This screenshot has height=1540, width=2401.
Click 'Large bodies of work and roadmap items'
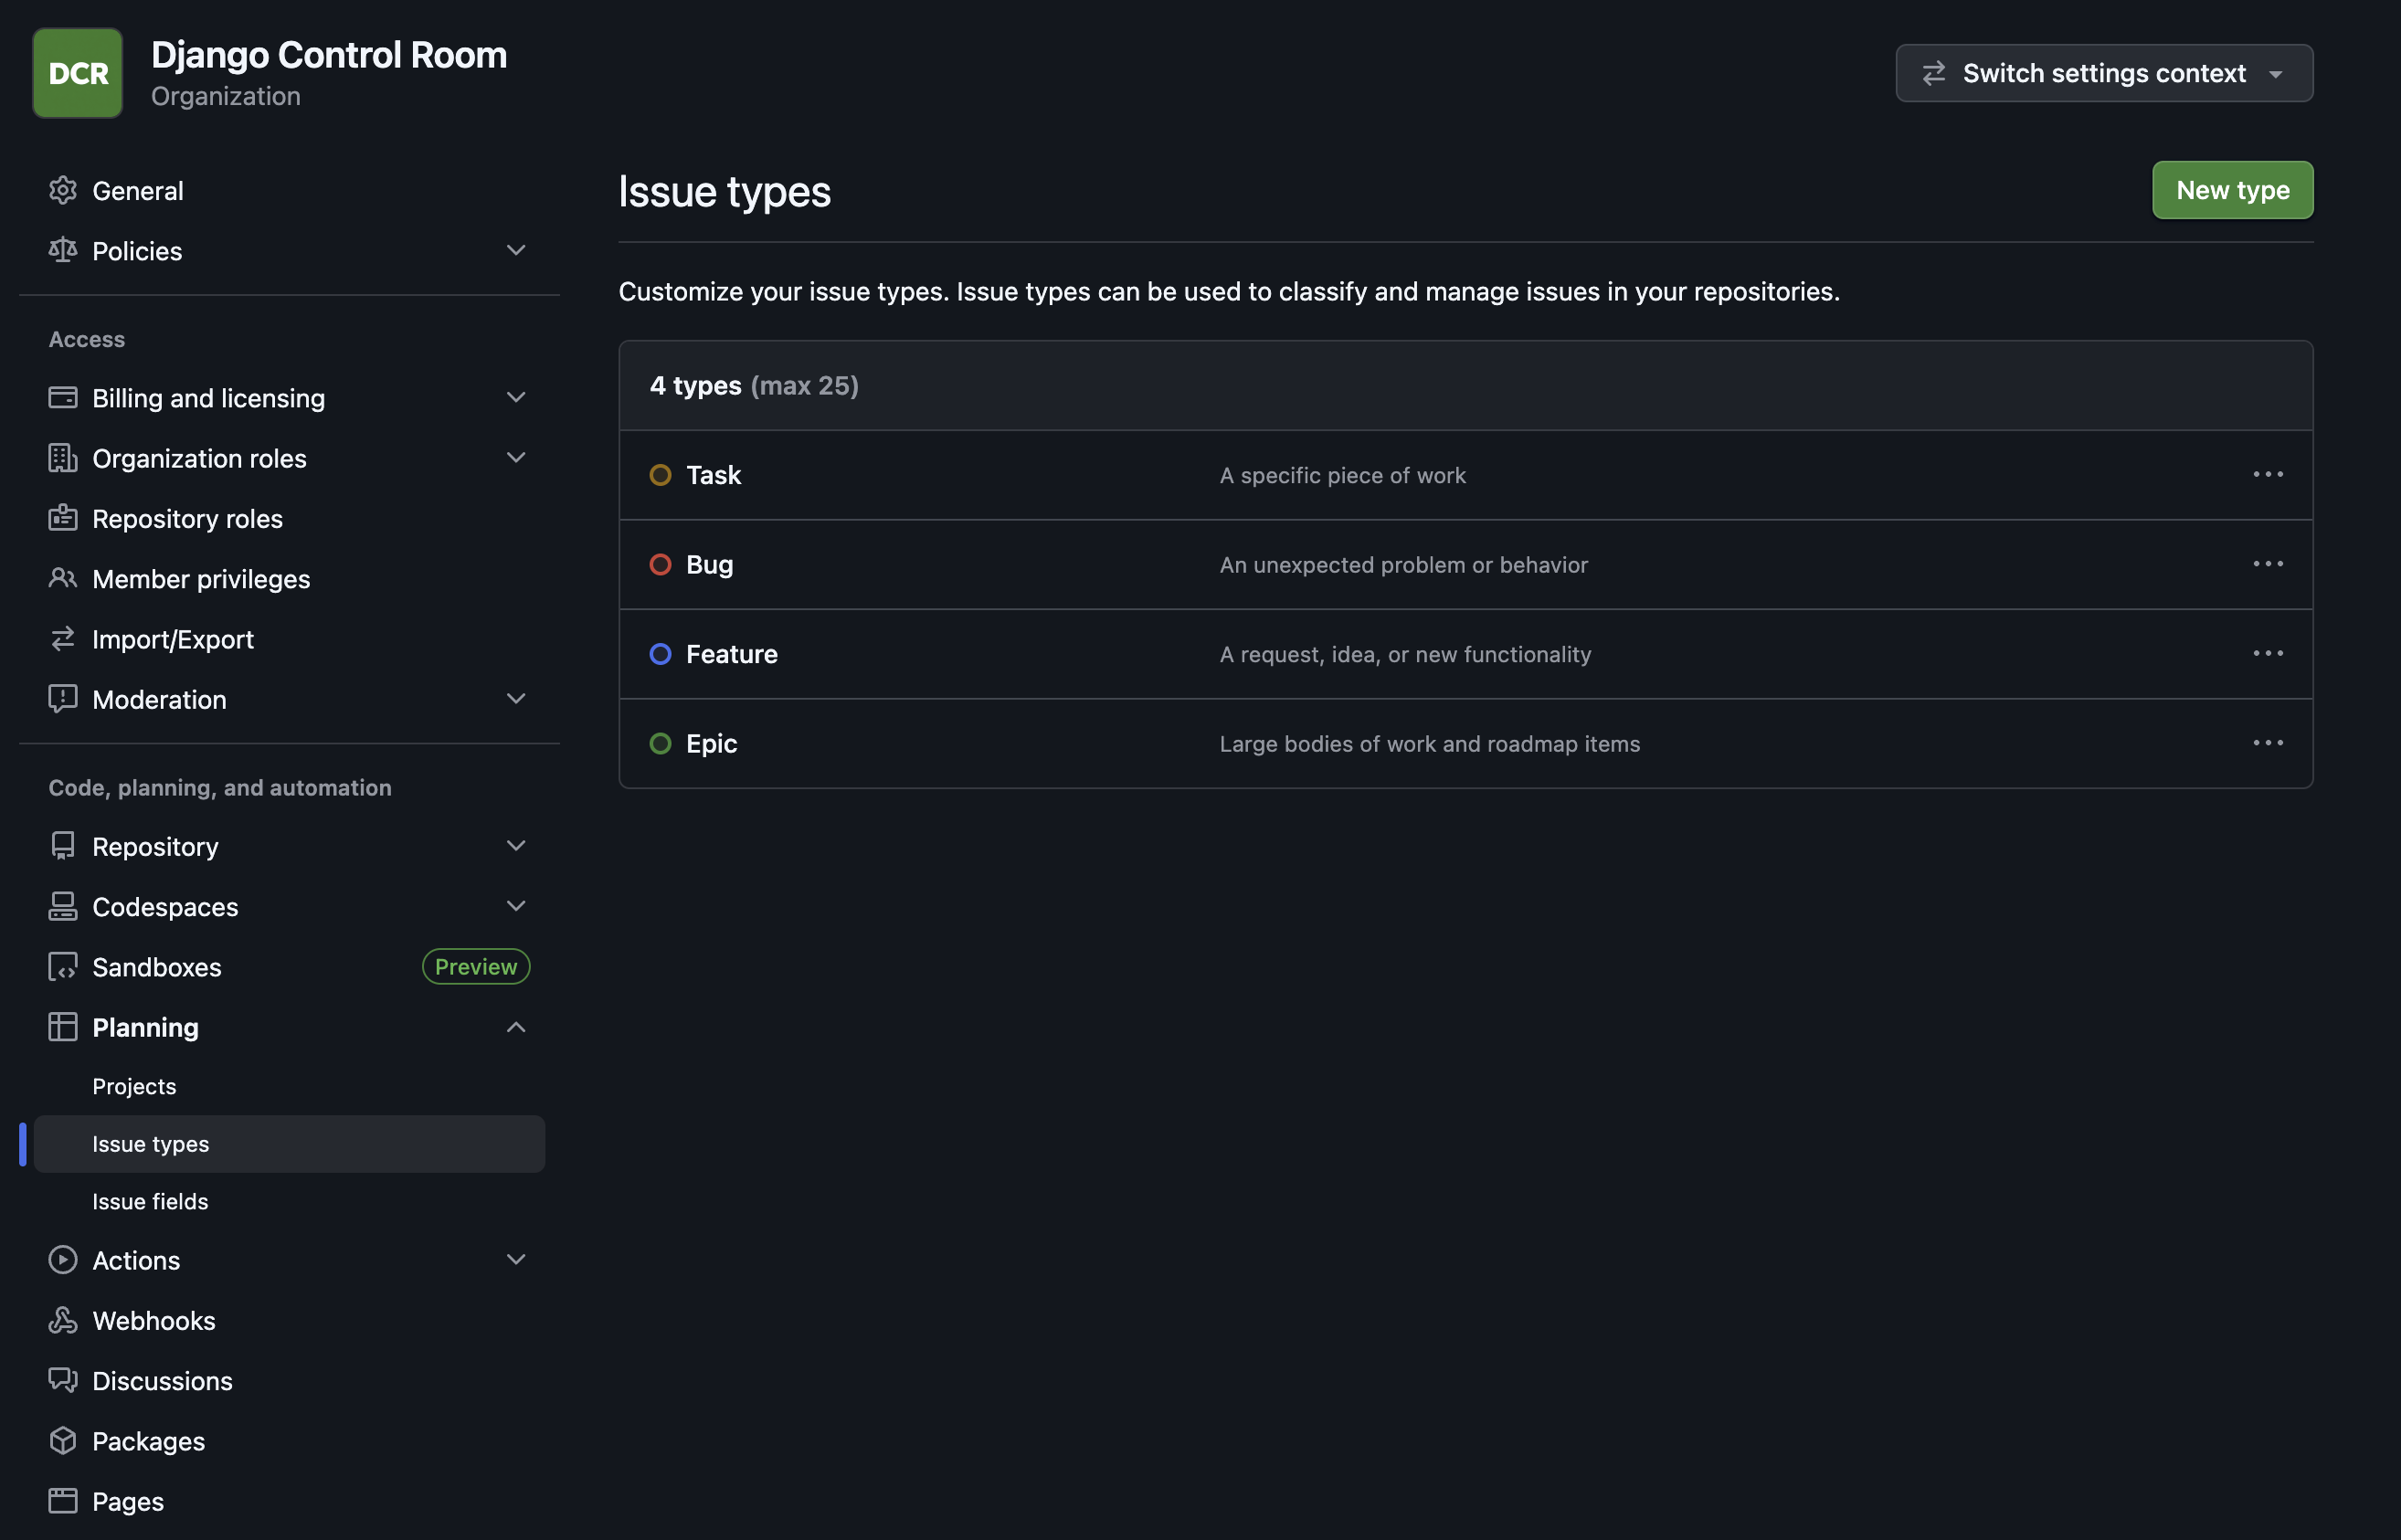point(1429,744)
